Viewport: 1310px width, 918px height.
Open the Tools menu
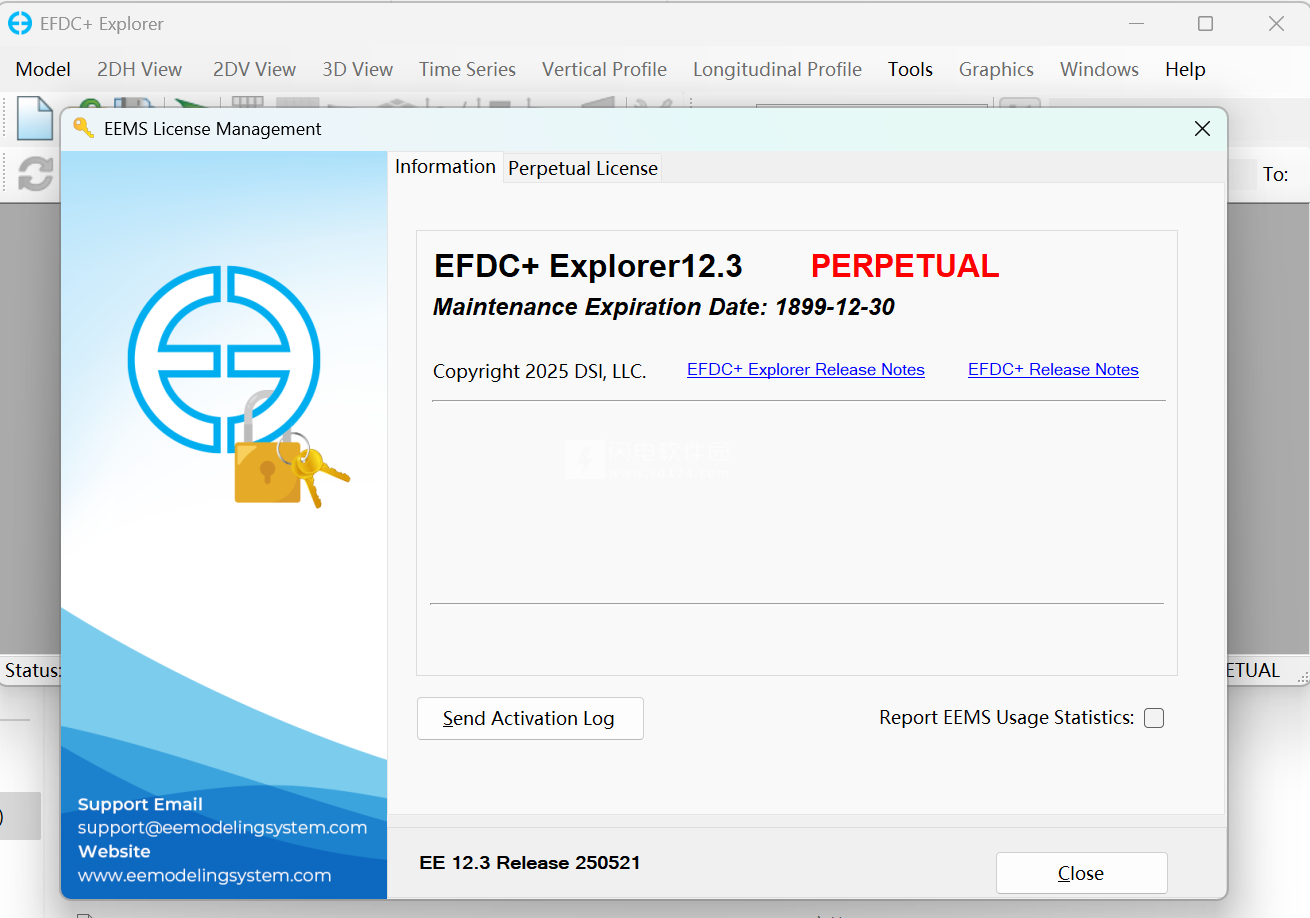tap(910, 69)
